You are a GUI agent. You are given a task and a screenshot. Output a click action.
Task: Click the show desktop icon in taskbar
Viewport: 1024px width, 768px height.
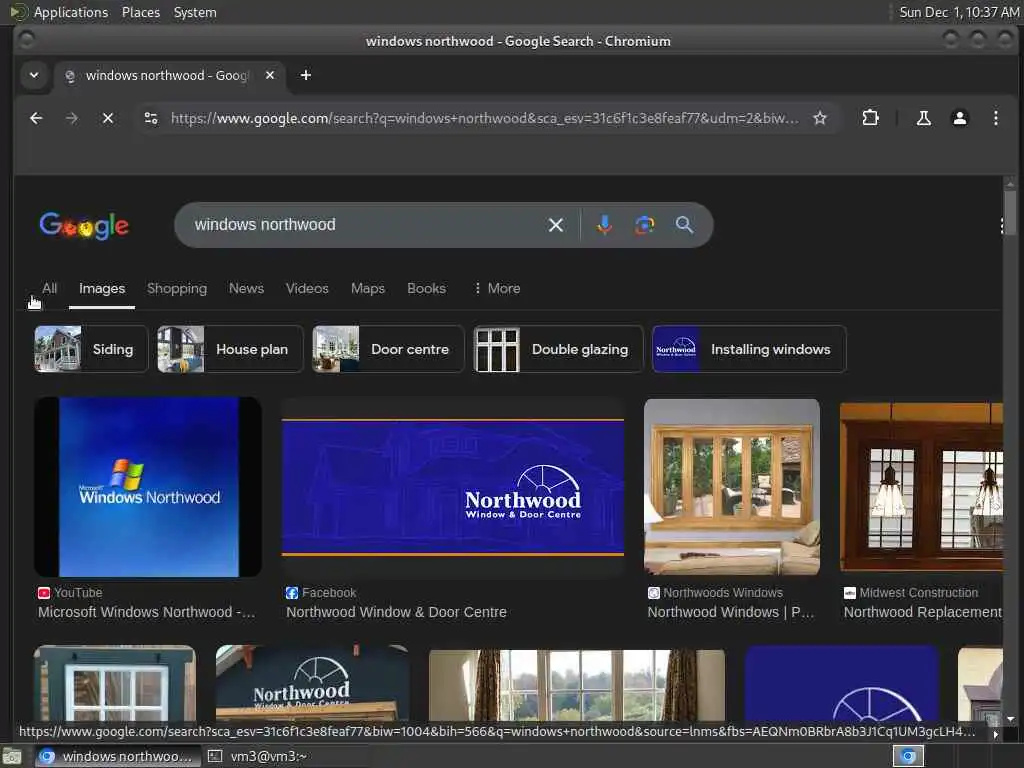click(12, 756)
